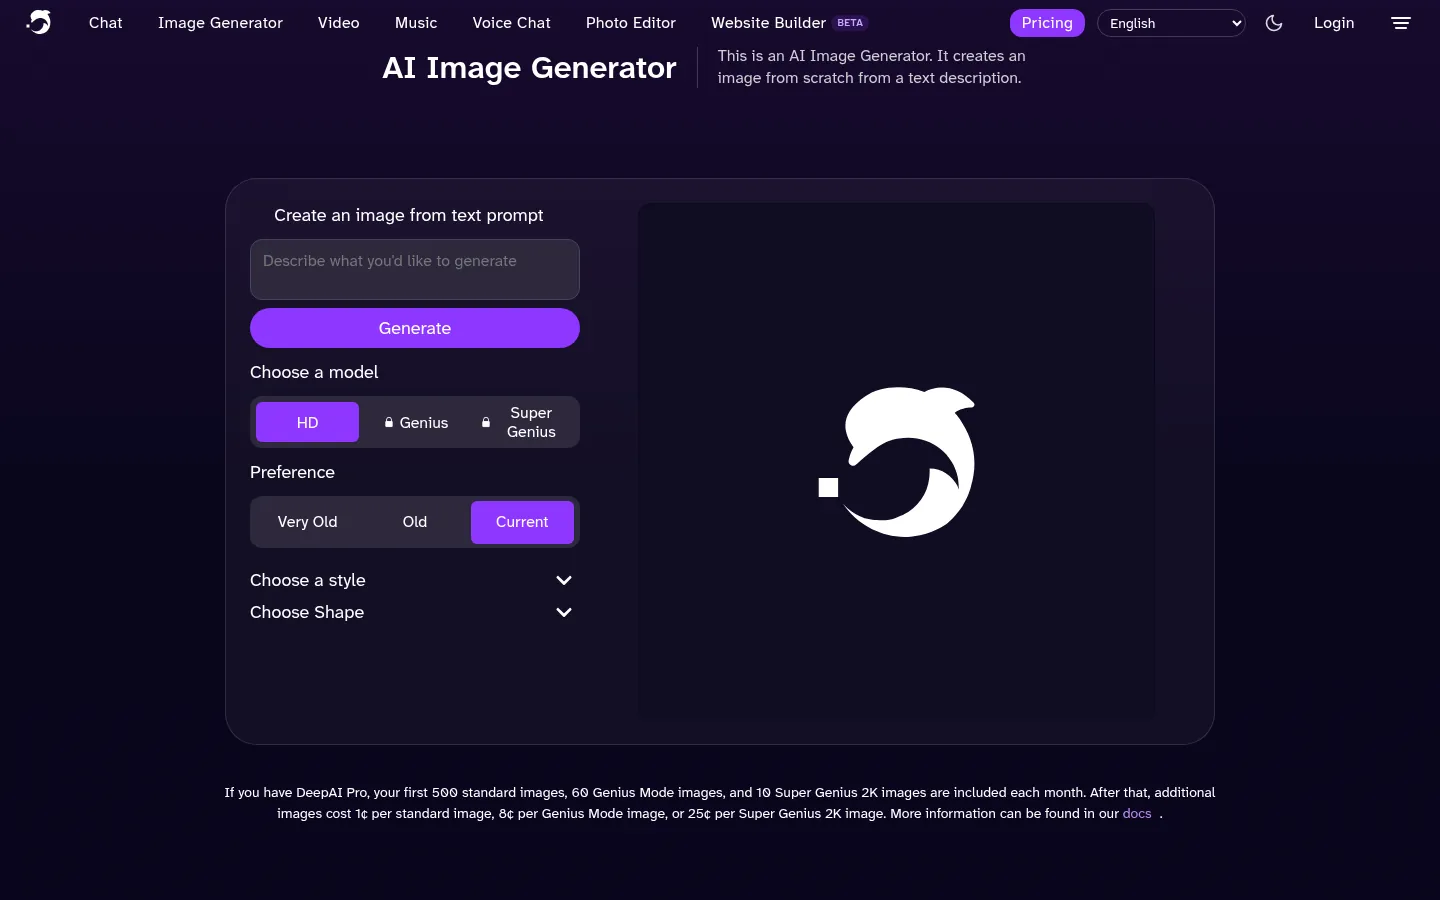Toggle dark mode with the moon icon
Image resolution: width=1440 pixels, height=900 pixels.
tap(1274, 23)
